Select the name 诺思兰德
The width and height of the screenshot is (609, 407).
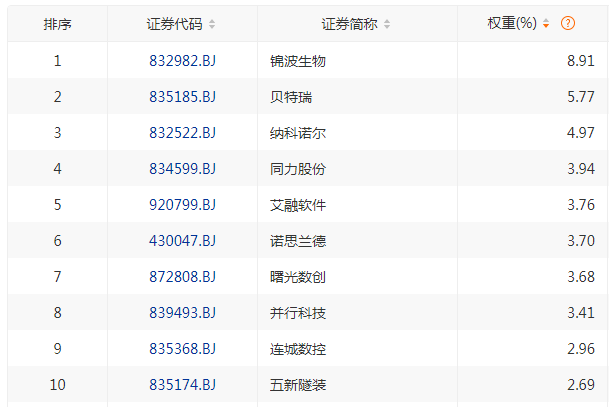pos(298,241)
